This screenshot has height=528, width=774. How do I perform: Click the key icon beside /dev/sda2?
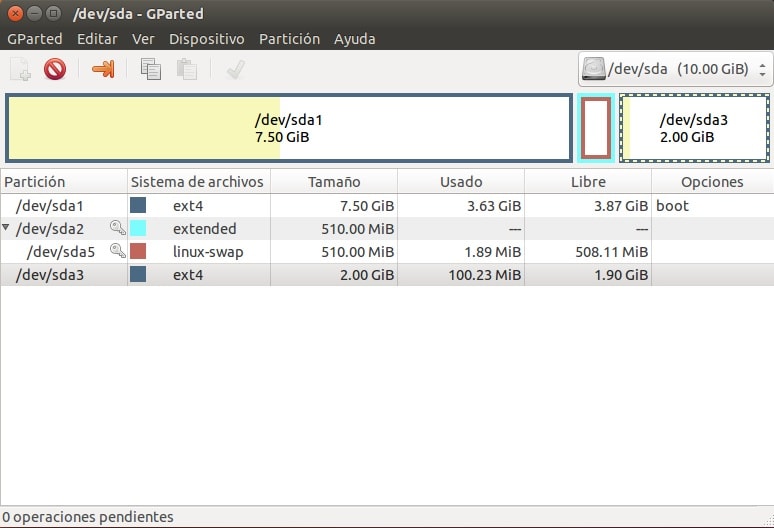click(x=117, y=228)
